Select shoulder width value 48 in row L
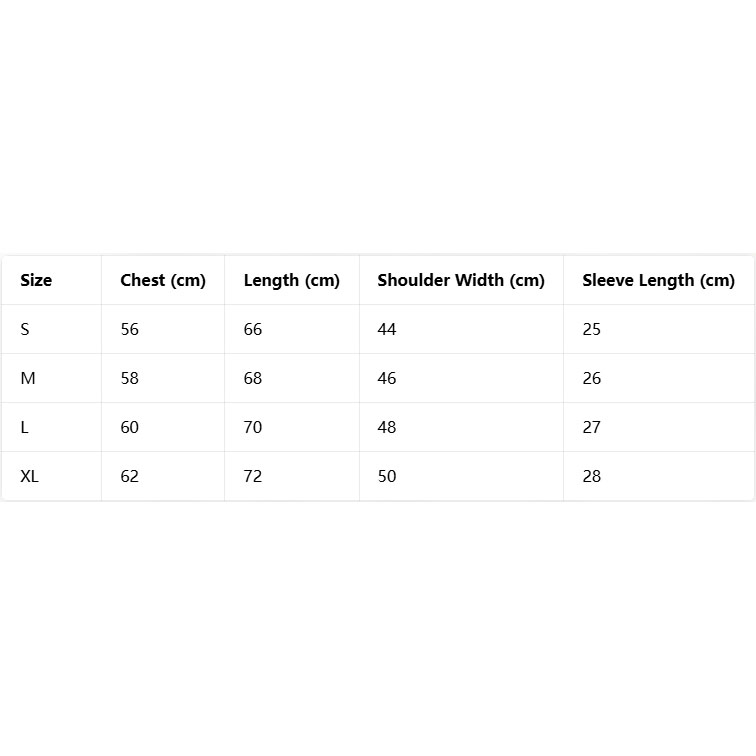 pyautogui.click(x=387, y=427)
